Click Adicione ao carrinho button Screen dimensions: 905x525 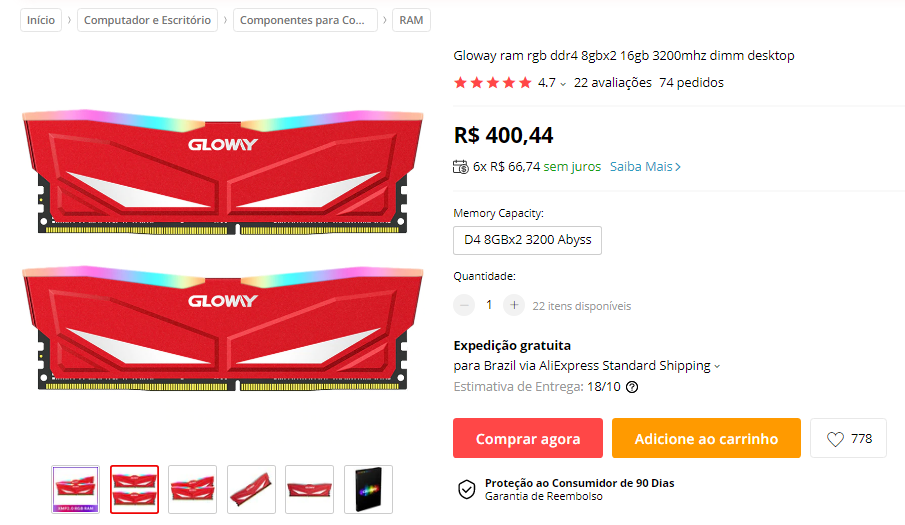[x=706, y=438]
